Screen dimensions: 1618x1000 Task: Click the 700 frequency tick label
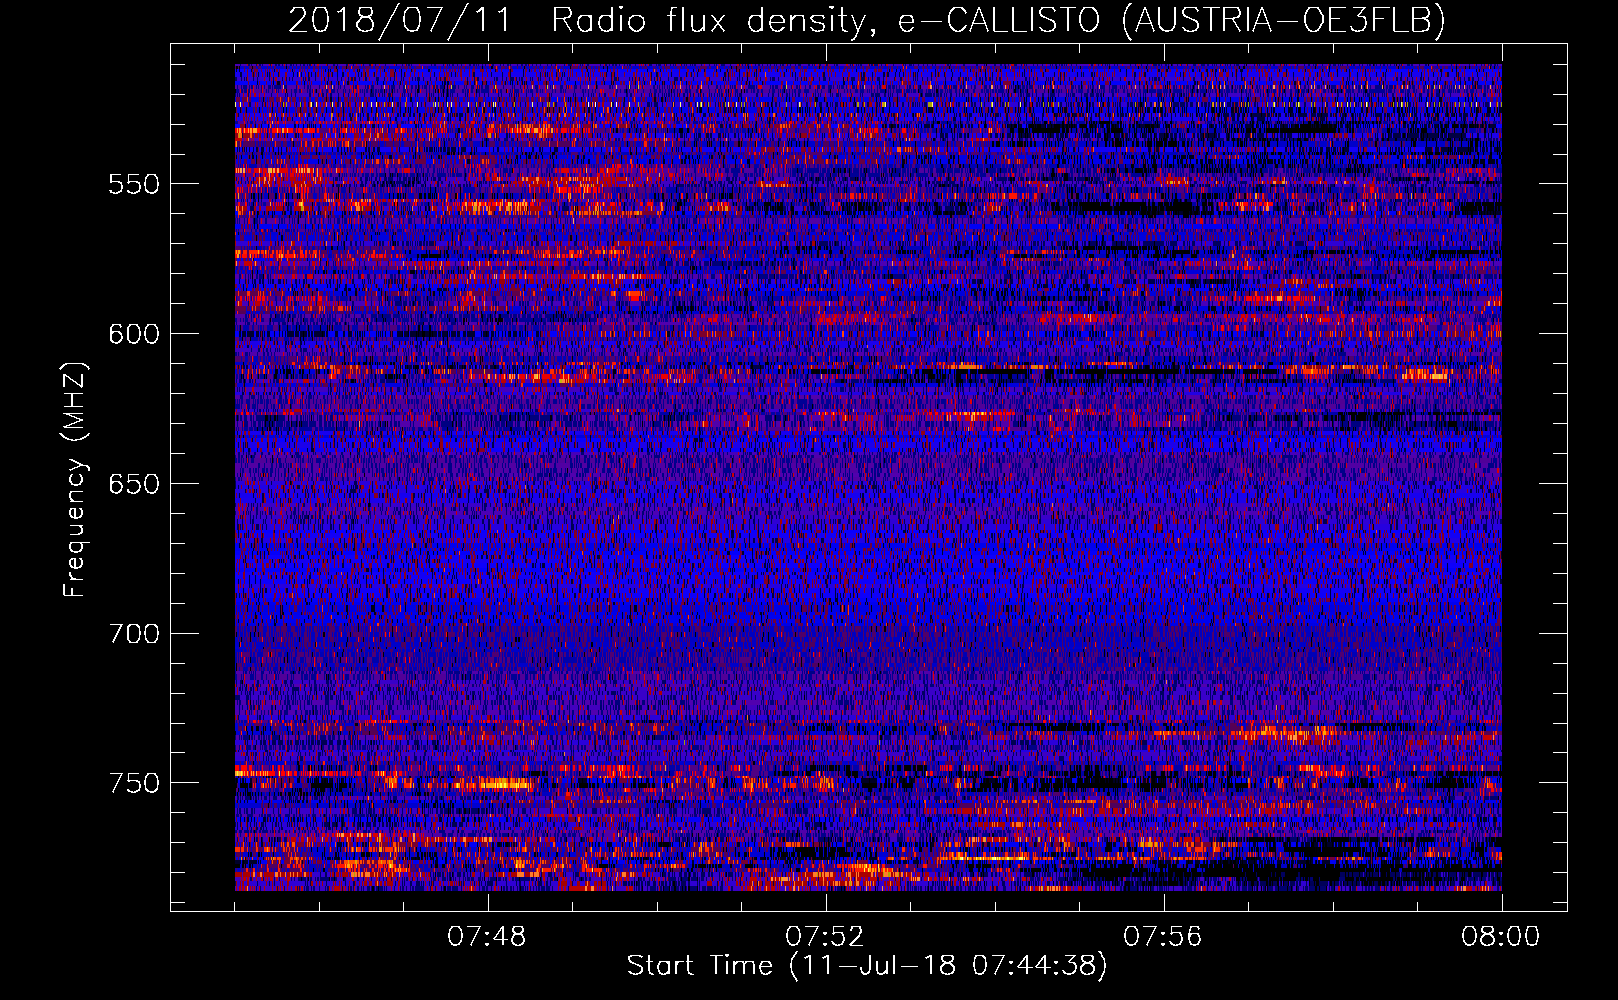click(x=134, y=634)
